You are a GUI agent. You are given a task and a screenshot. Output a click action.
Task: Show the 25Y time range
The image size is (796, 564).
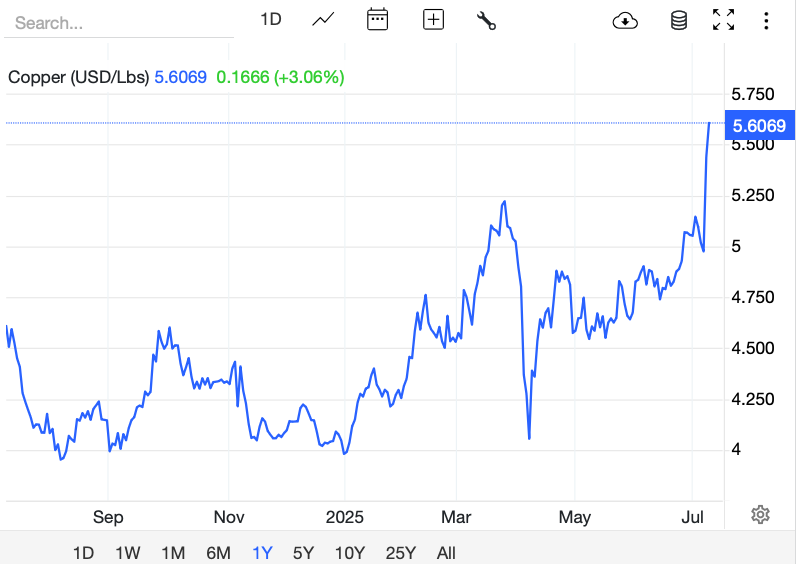point(401,553)
